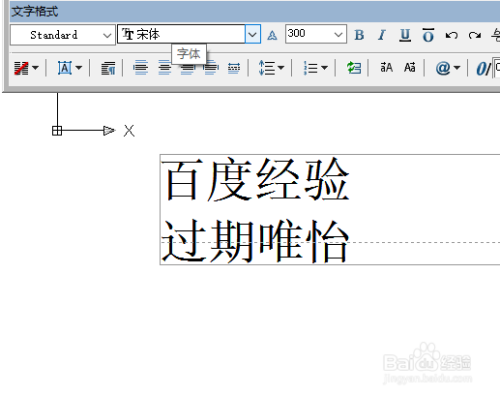Click the text height value 300
Viewport: 500px width, 396px height.
(297, 34)
